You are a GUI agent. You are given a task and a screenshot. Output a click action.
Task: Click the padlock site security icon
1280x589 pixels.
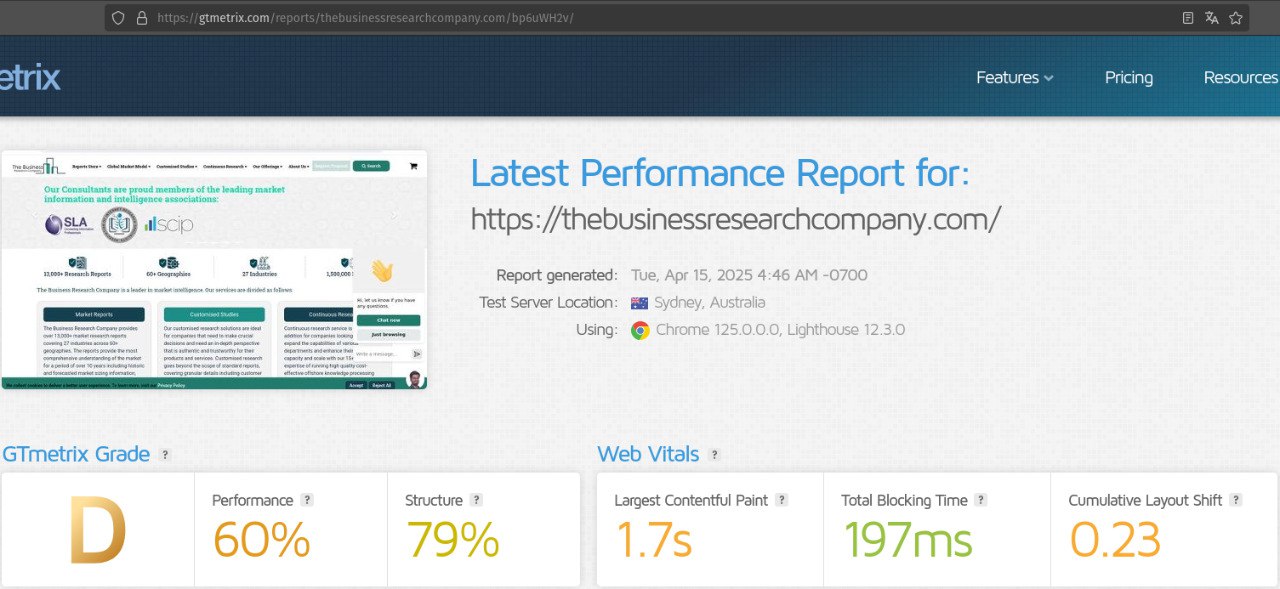coord(142,18)
